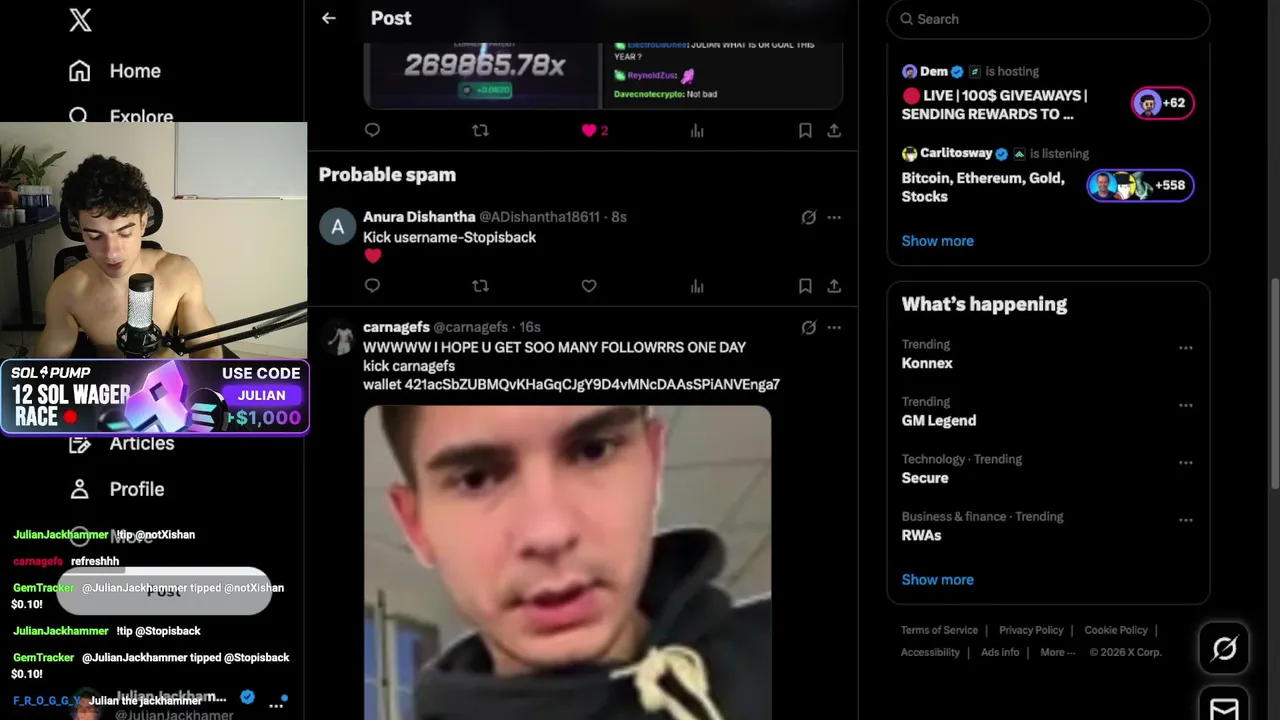Open the Grok floating button
Screen dimensions: 1280x720
pos(1224,649)
